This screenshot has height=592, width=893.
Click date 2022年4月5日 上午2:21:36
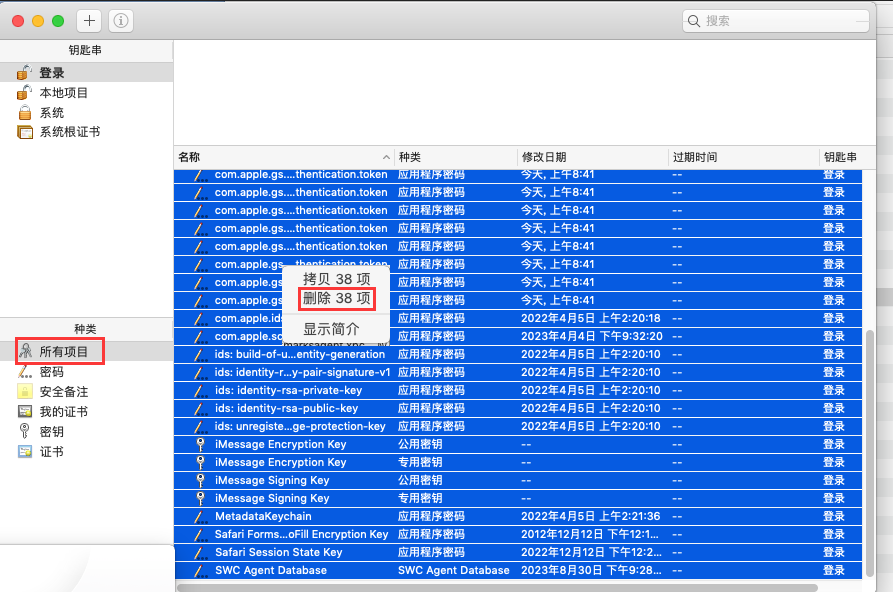point(591,516)
